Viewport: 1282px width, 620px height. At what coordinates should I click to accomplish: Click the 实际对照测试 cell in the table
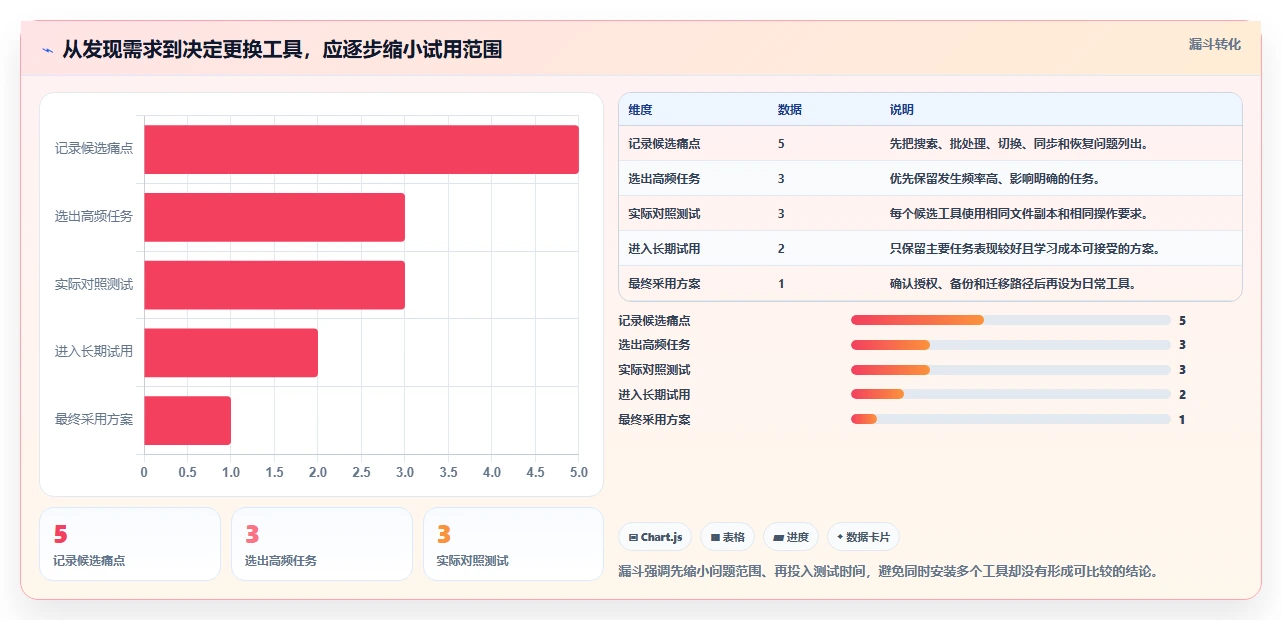click(x=664, y=214)
